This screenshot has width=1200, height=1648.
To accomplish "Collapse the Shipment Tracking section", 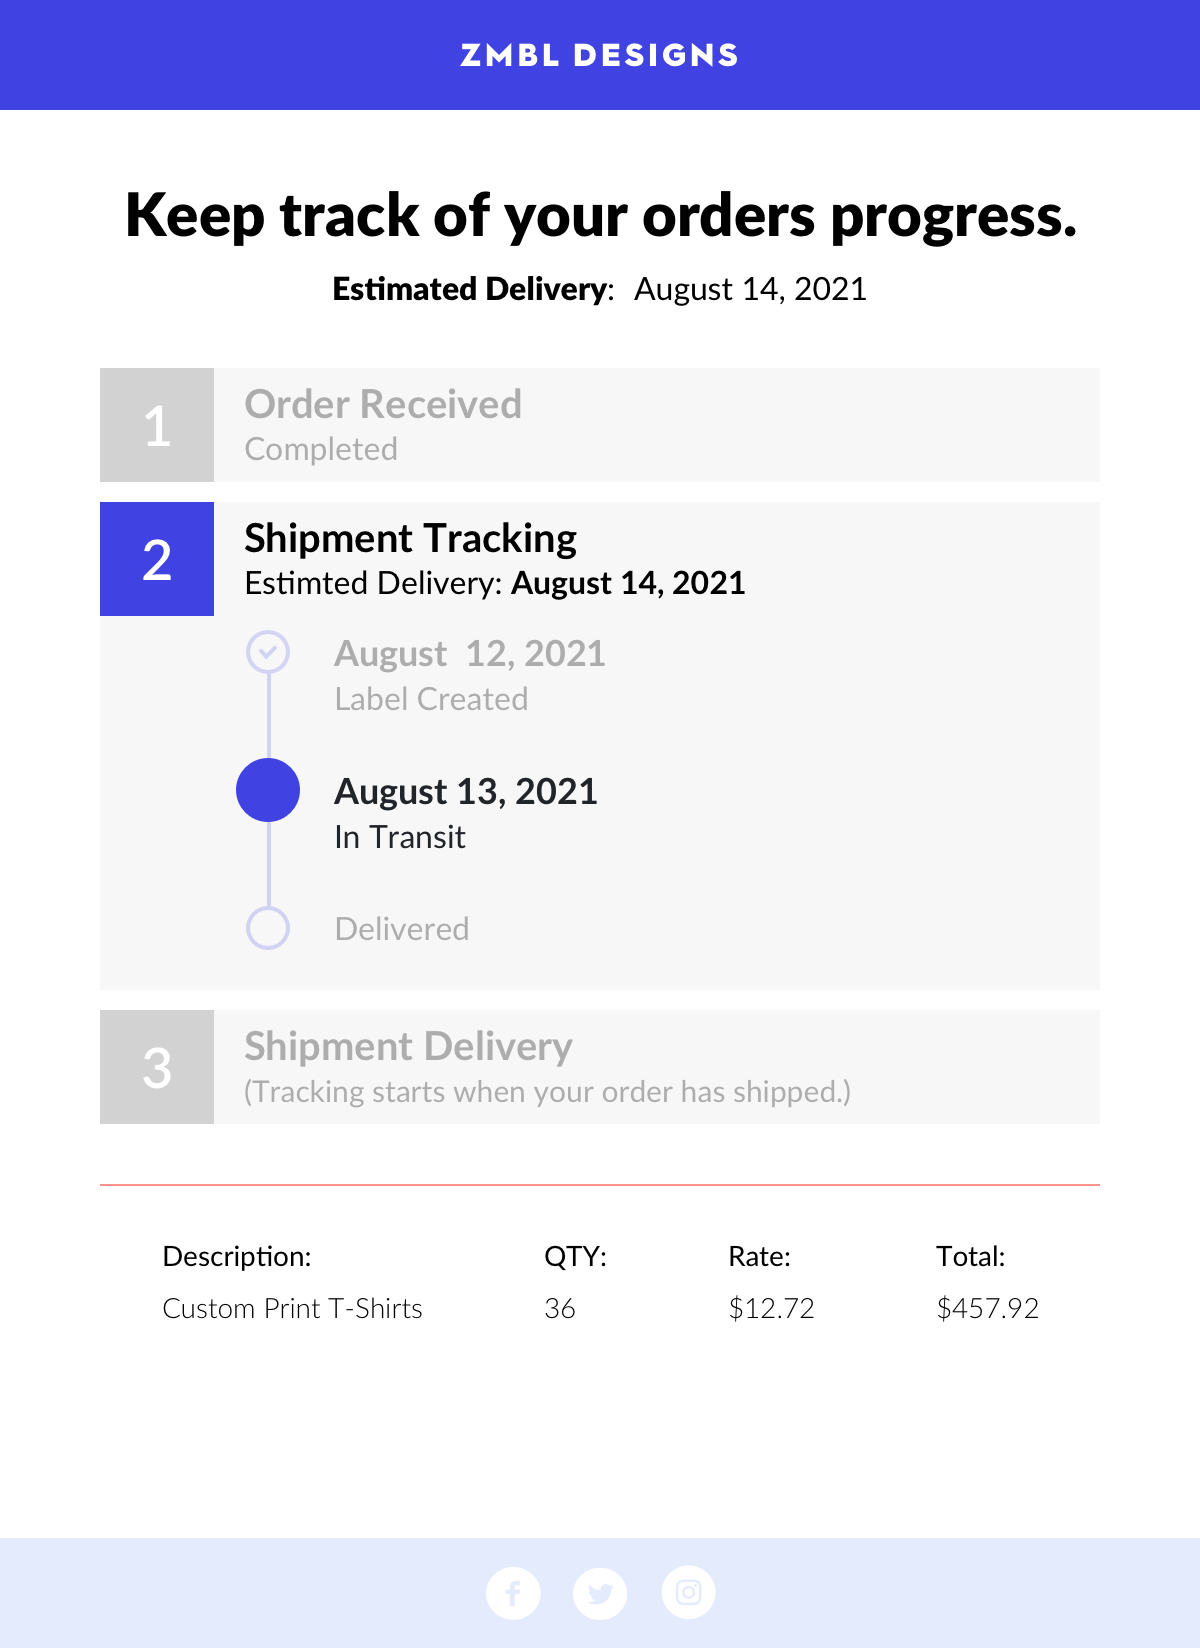I will pos(600,559).
